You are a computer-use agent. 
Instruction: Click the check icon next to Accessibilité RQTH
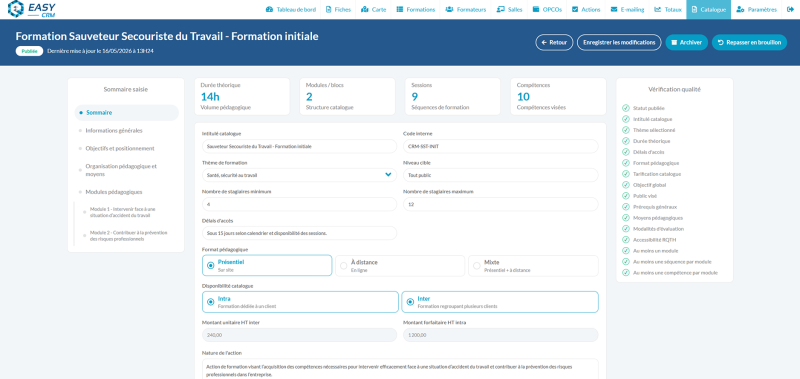coord(626,240)
